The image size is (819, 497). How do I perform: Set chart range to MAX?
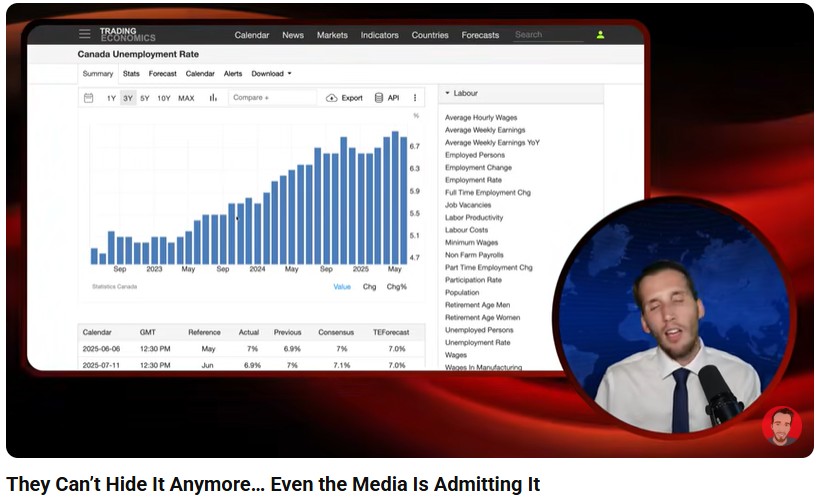pyautogui.click(x=186, y=98)
